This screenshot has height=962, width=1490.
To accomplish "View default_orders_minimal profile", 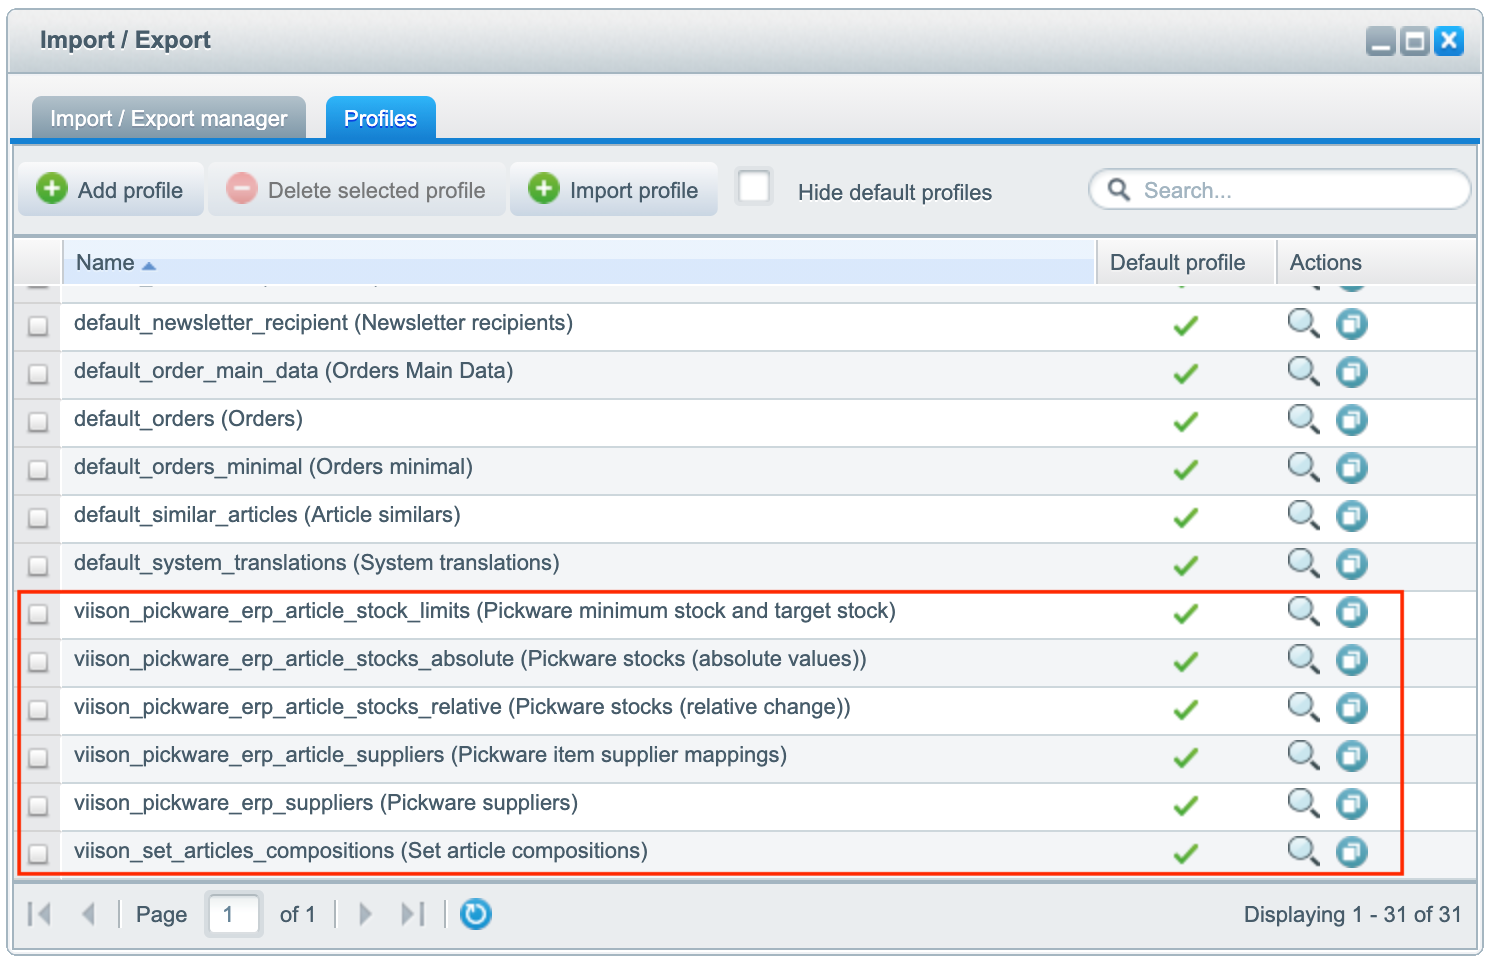I will point(1303,468).
